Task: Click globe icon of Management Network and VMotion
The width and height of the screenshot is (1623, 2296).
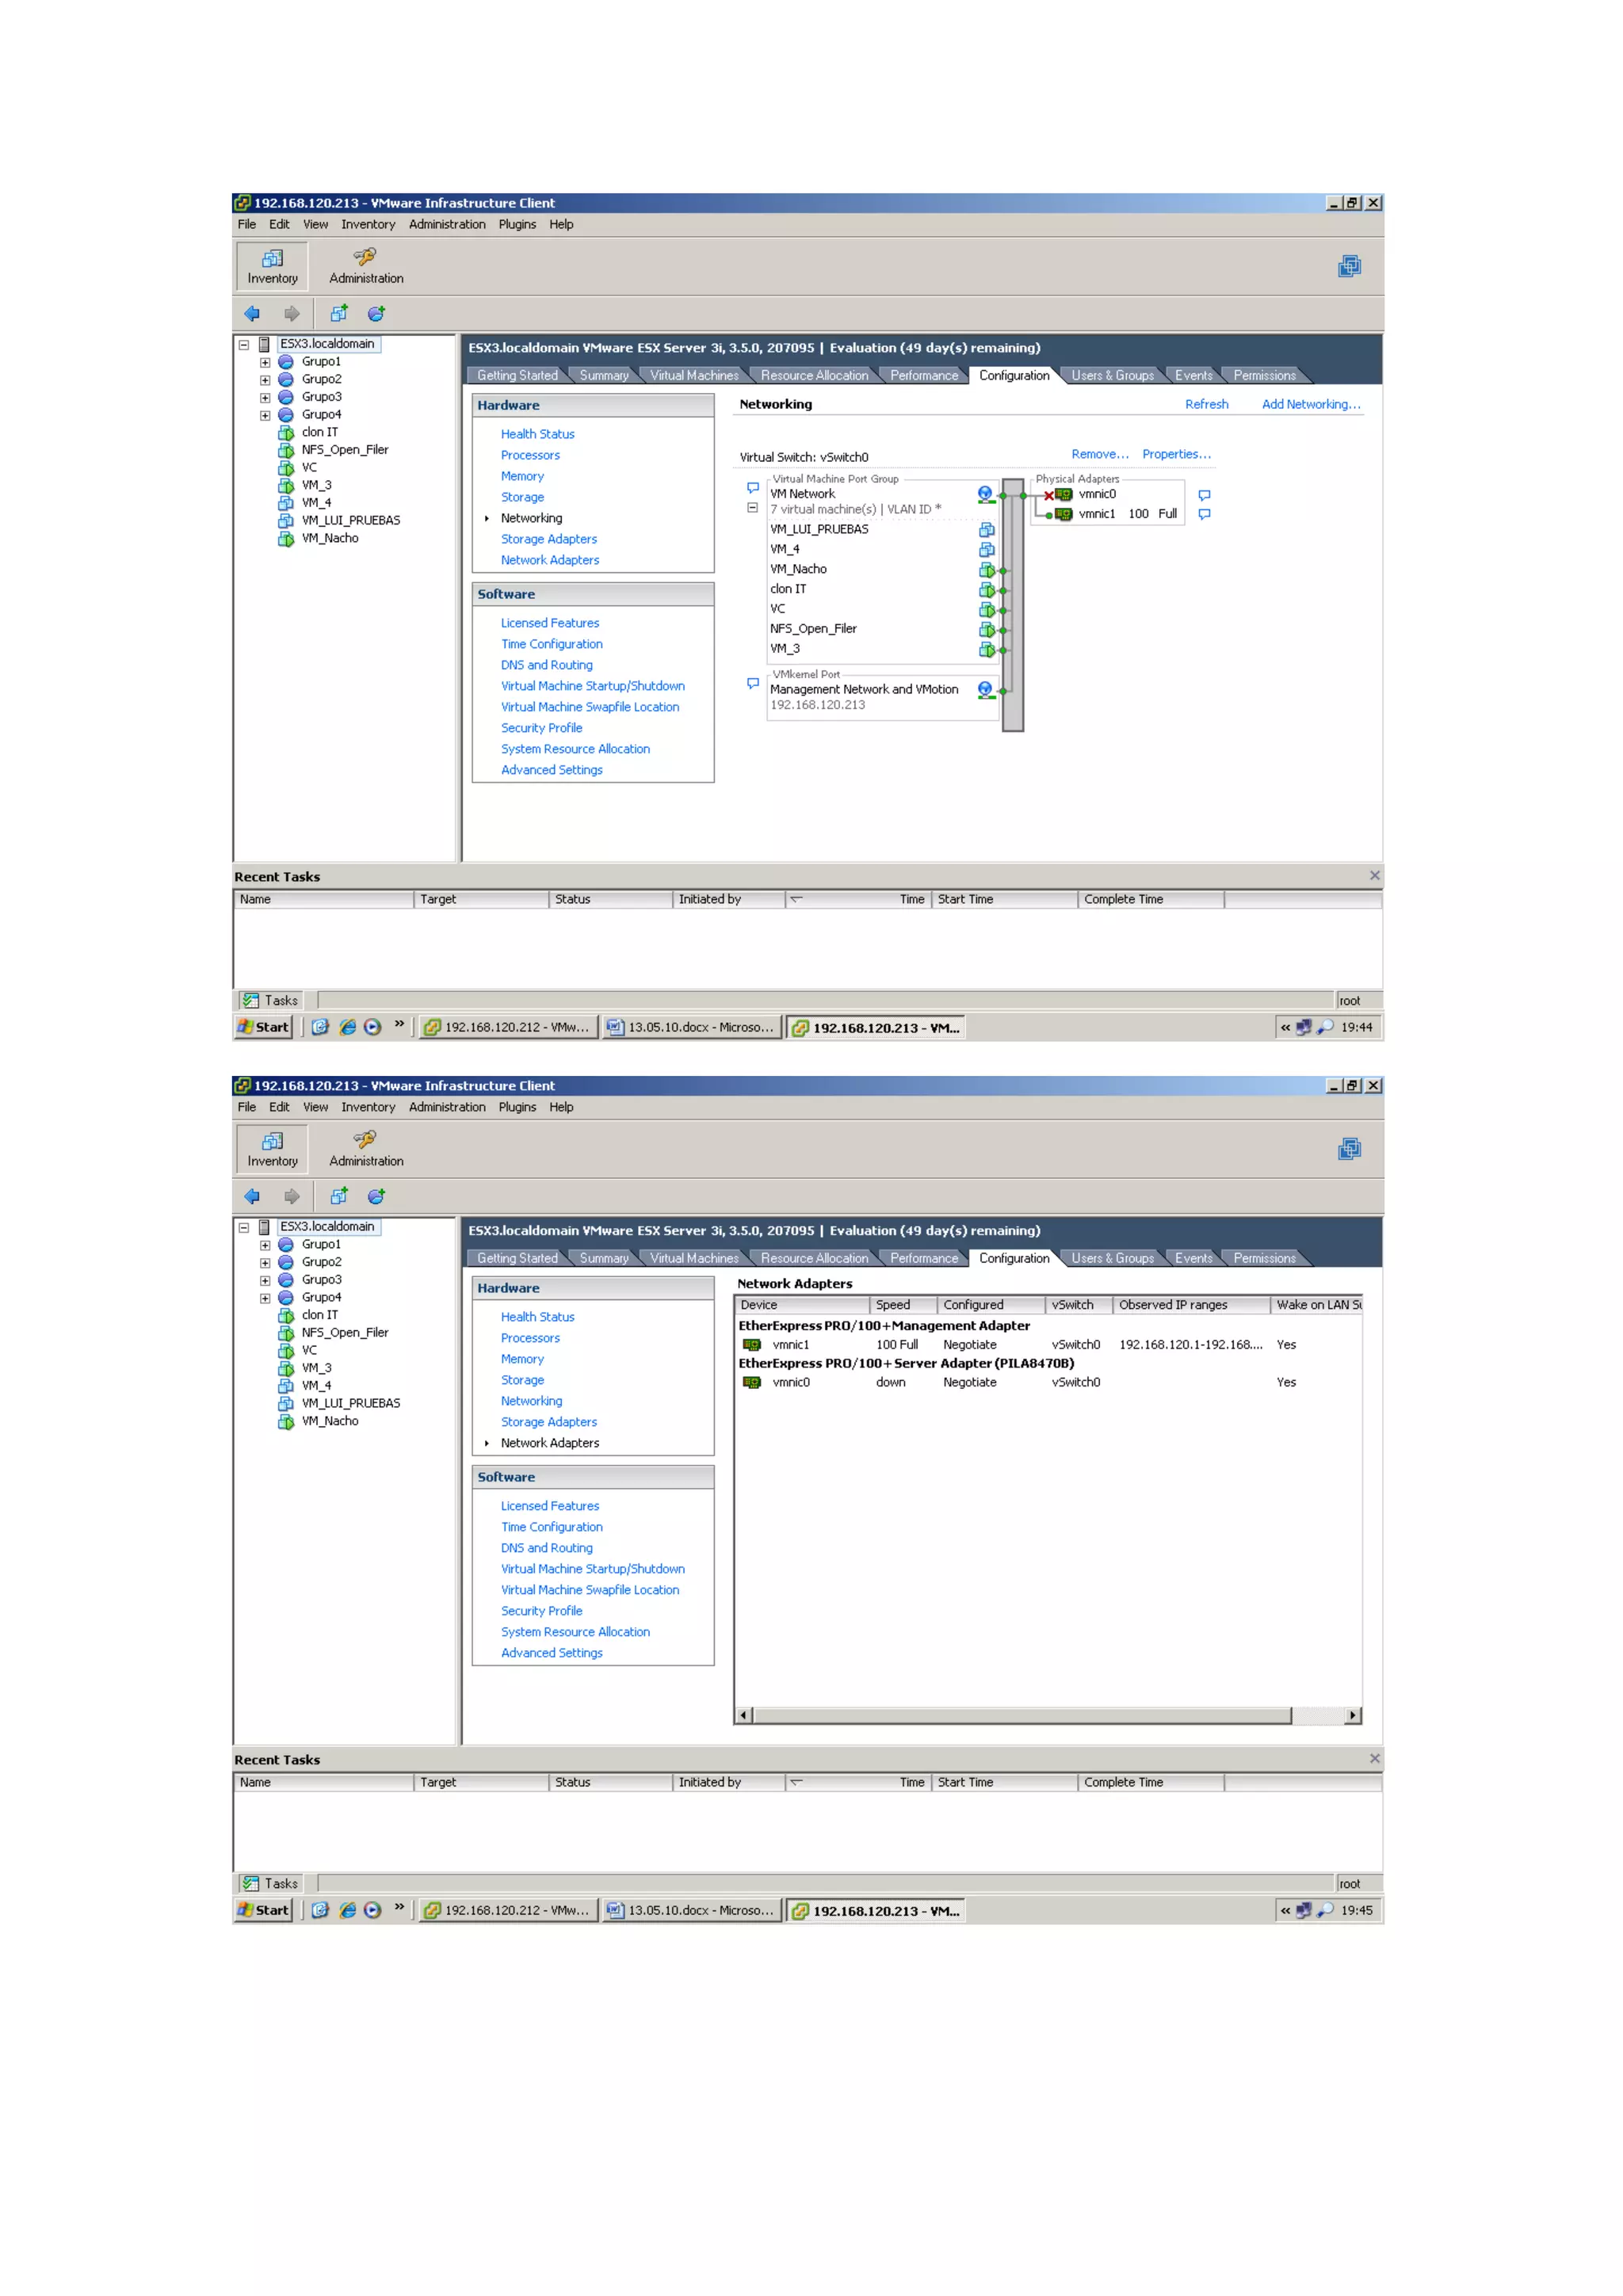Action: [985, 689]
